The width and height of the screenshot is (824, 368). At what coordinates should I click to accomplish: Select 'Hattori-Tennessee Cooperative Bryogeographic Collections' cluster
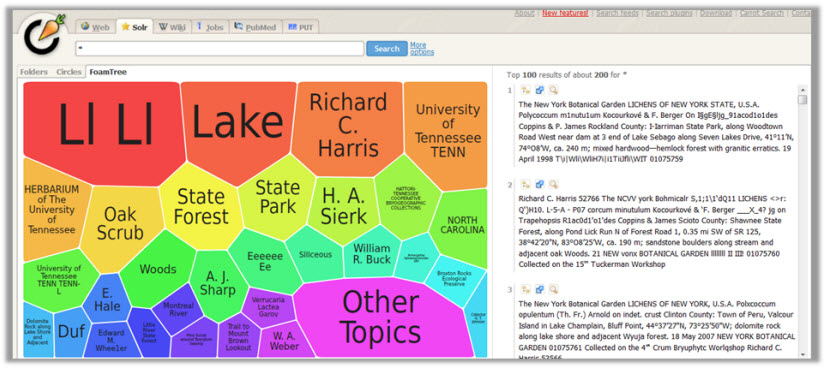click(x=406, y=198)
